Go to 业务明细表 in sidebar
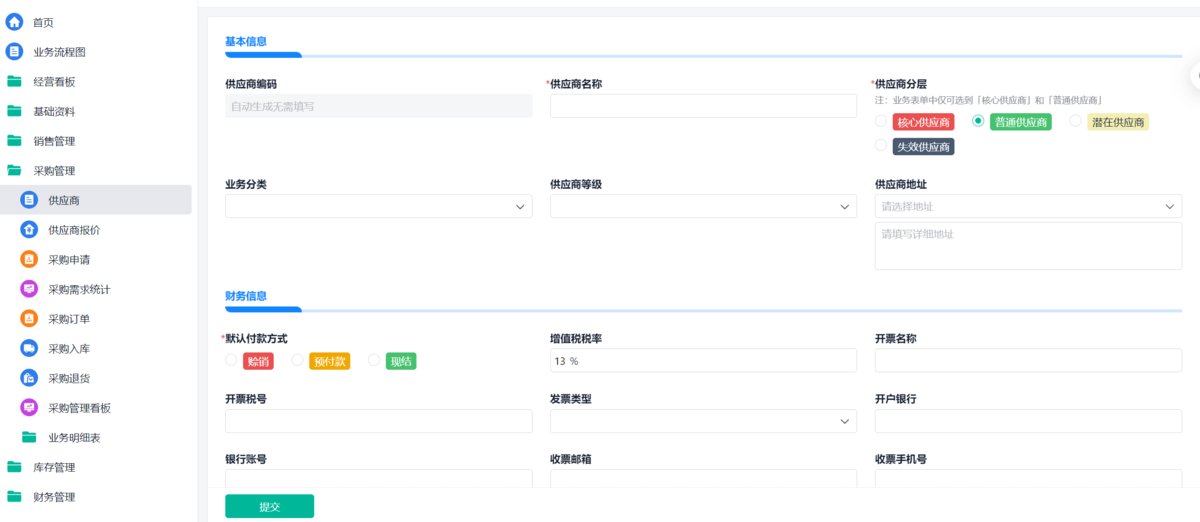The height and width of the screenshot is (522, 1200). point(74,438)
